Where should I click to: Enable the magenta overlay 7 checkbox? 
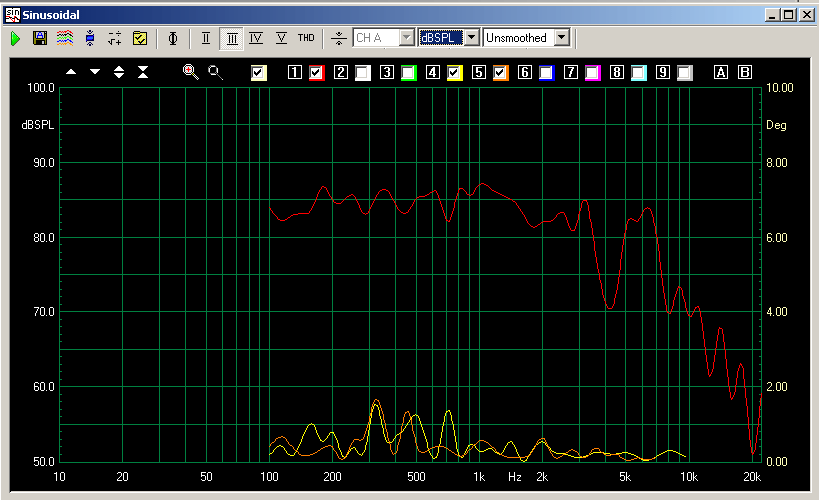tap(593, 72)
